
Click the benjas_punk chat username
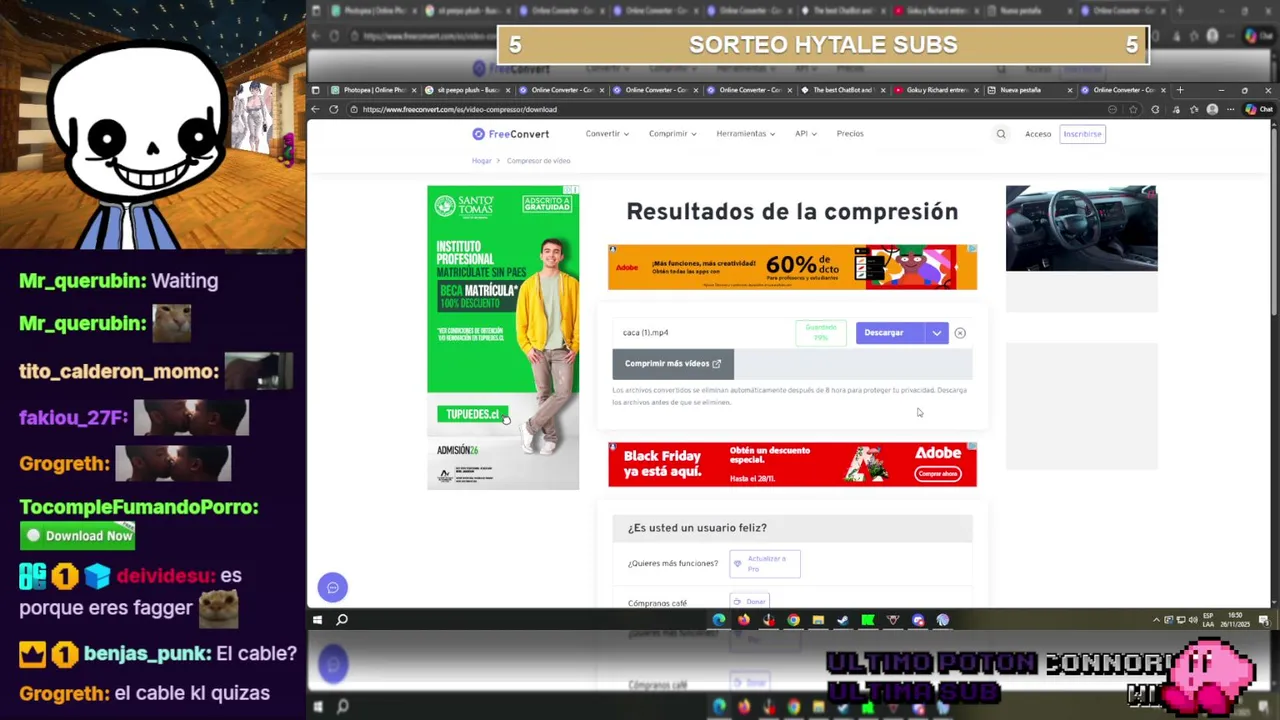[147, 654]
